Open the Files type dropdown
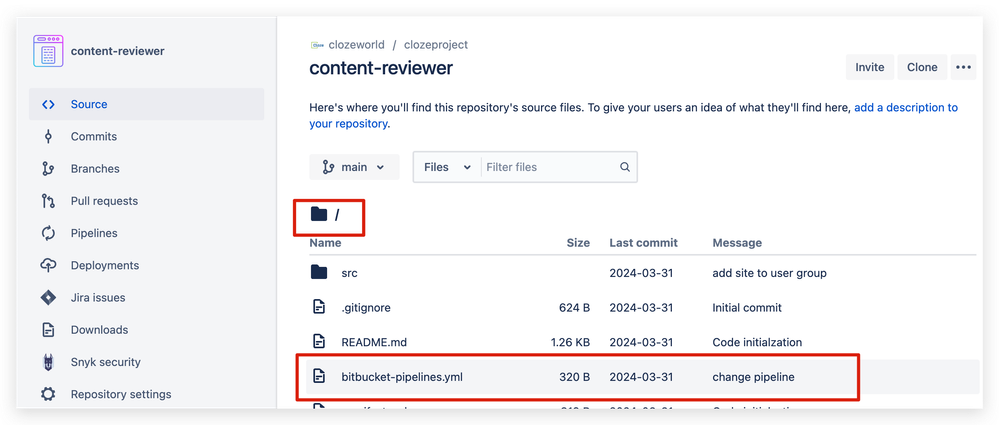 click(447, 167)
